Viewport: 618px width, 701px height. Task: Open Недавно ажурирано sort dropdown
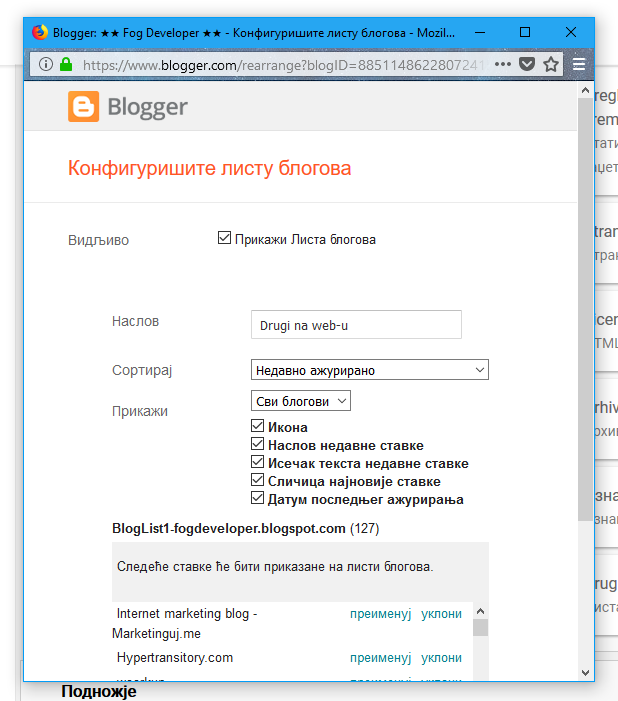pos(370,370)
